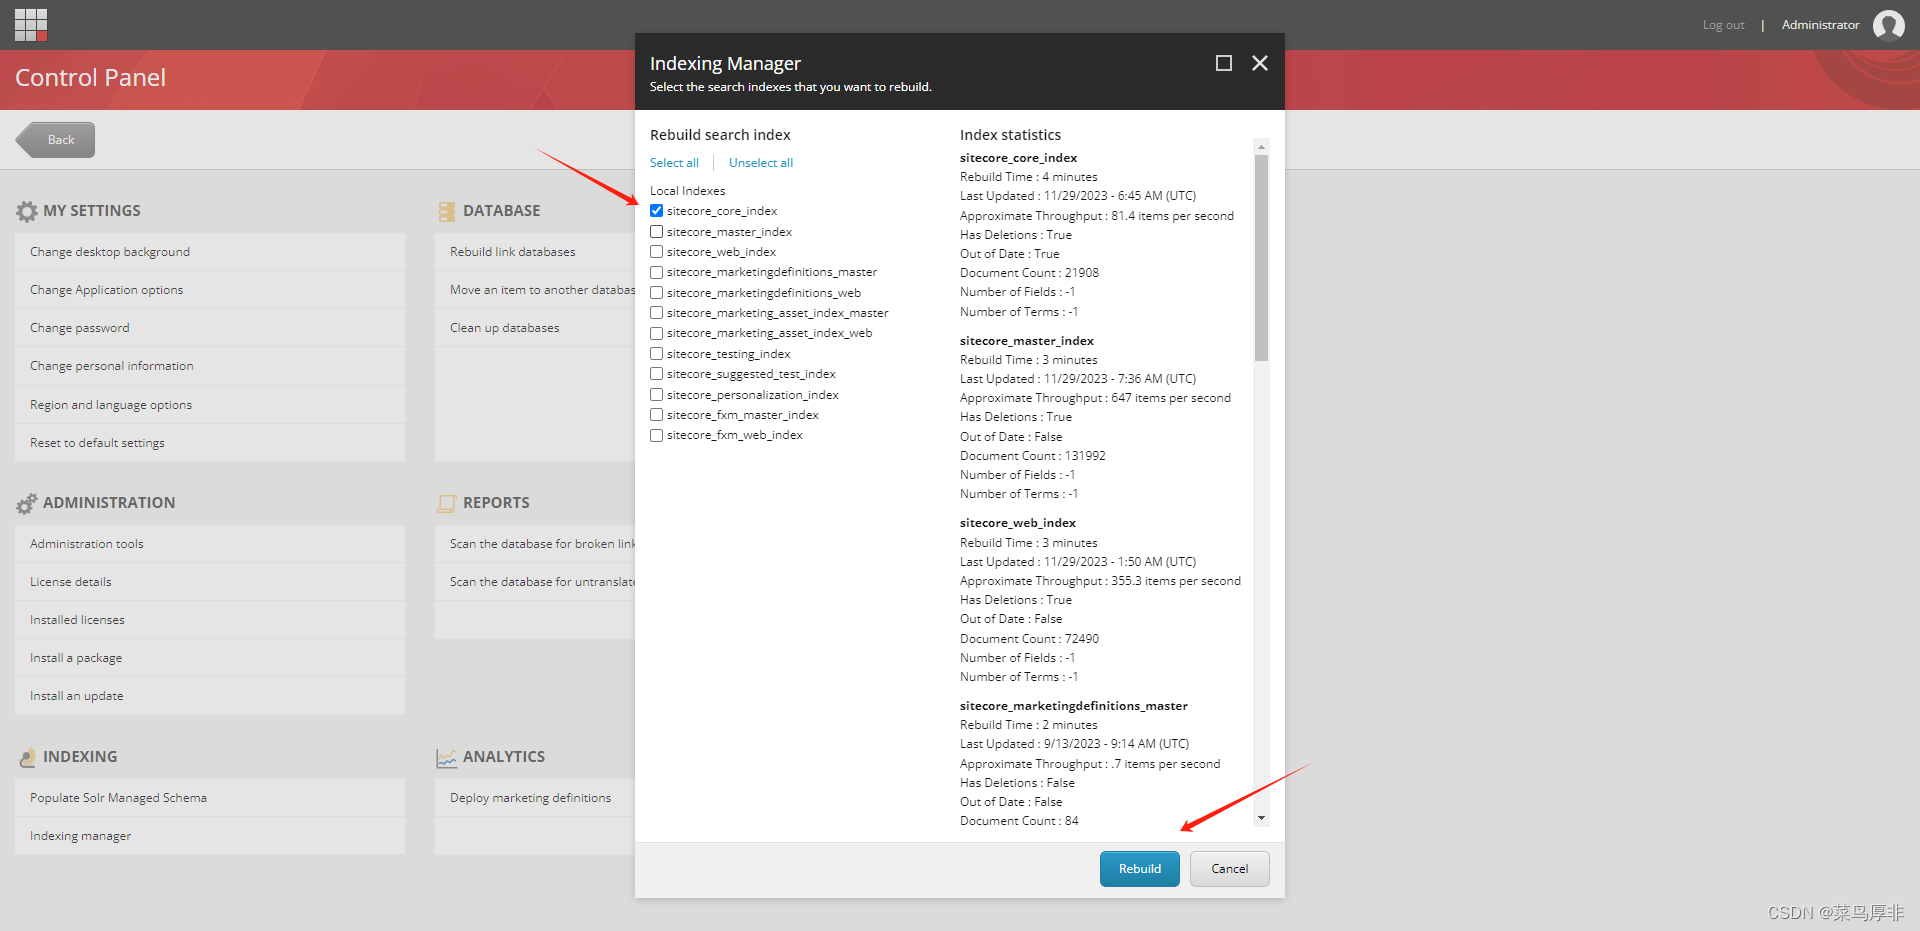Image resolution: width=1920 pixels, height=931 pixels.
Task: Click sitecore_core_index statistics heading
Action: (1018, 158)
